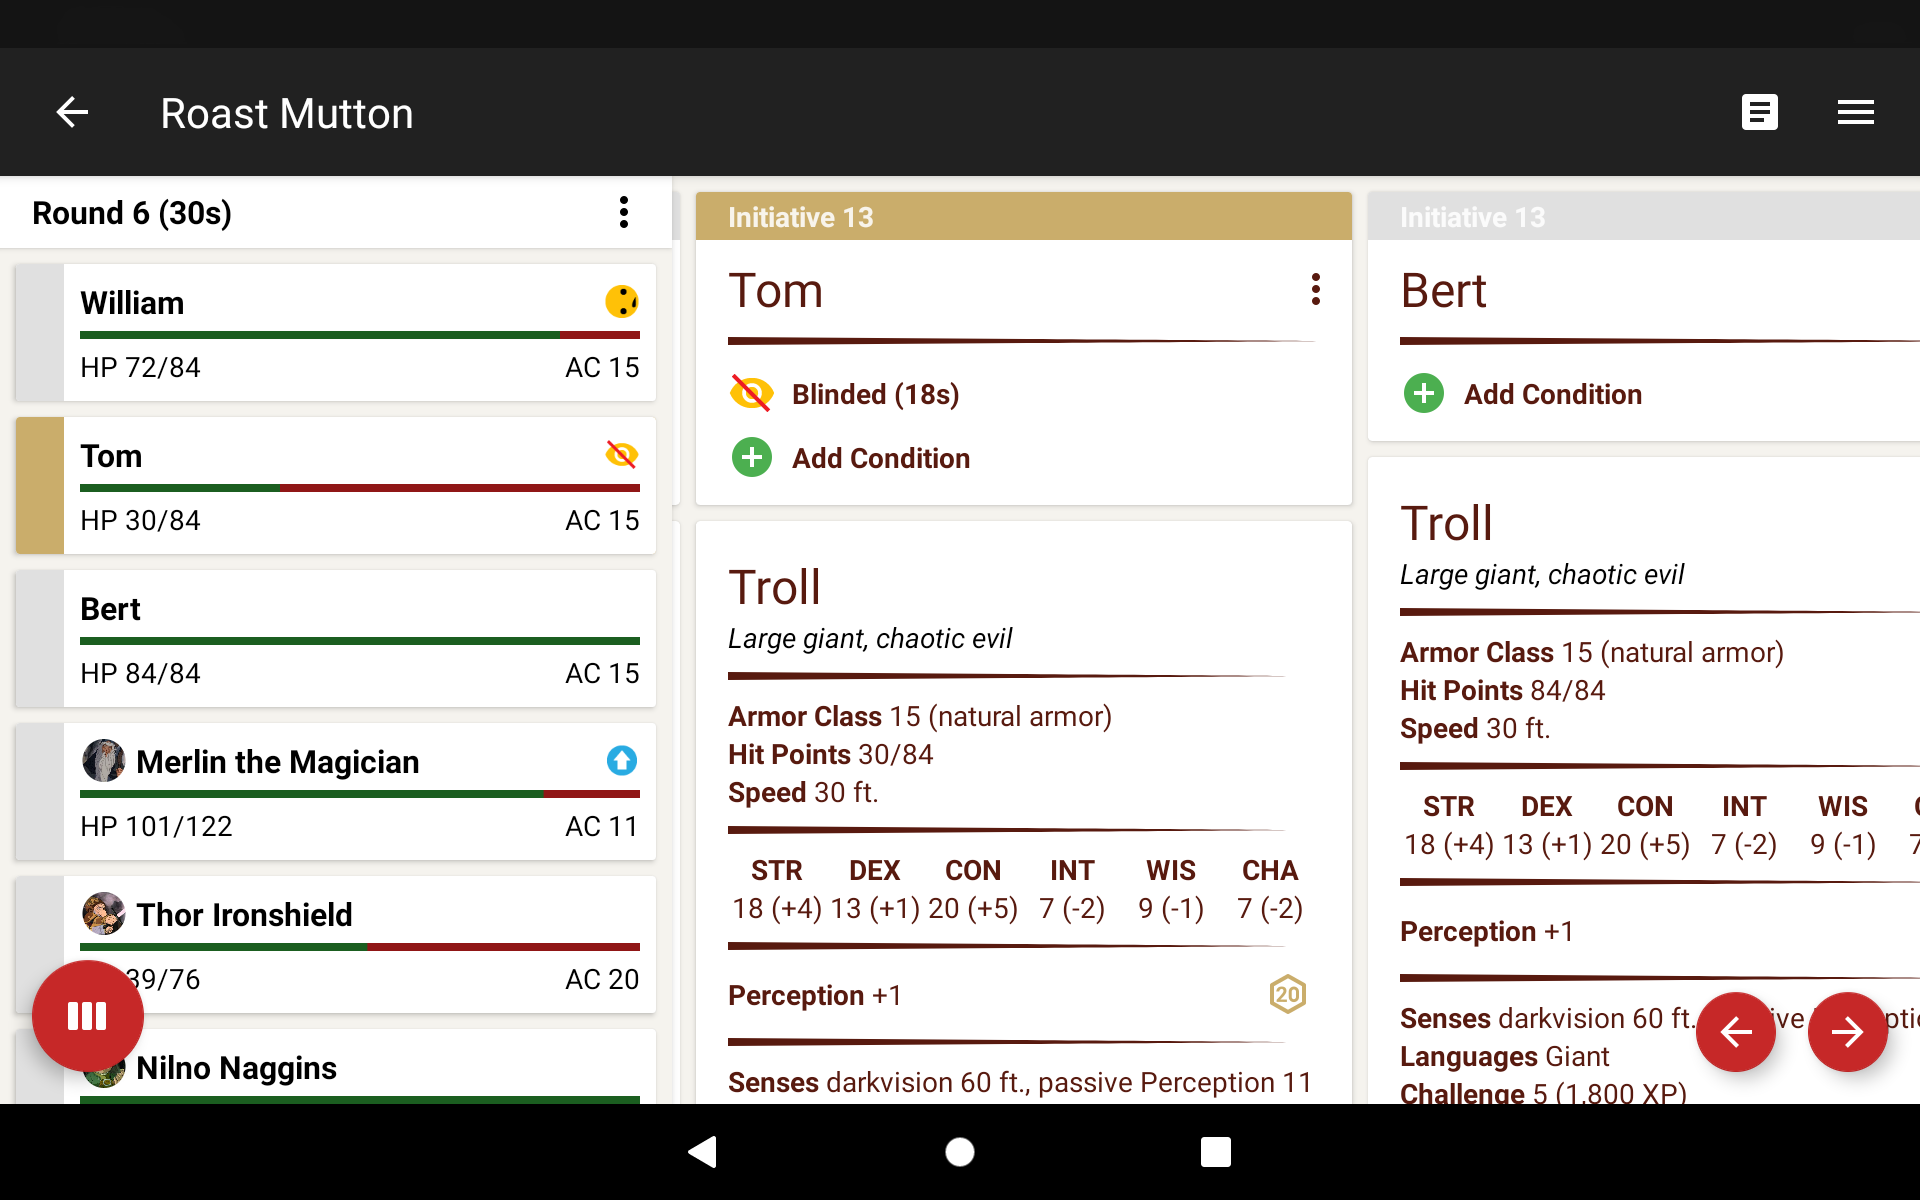The height and width of the screenshot is (1200, 1920).
Task: Open the hamburger menu top right
Action: (x=1856, y=112)
